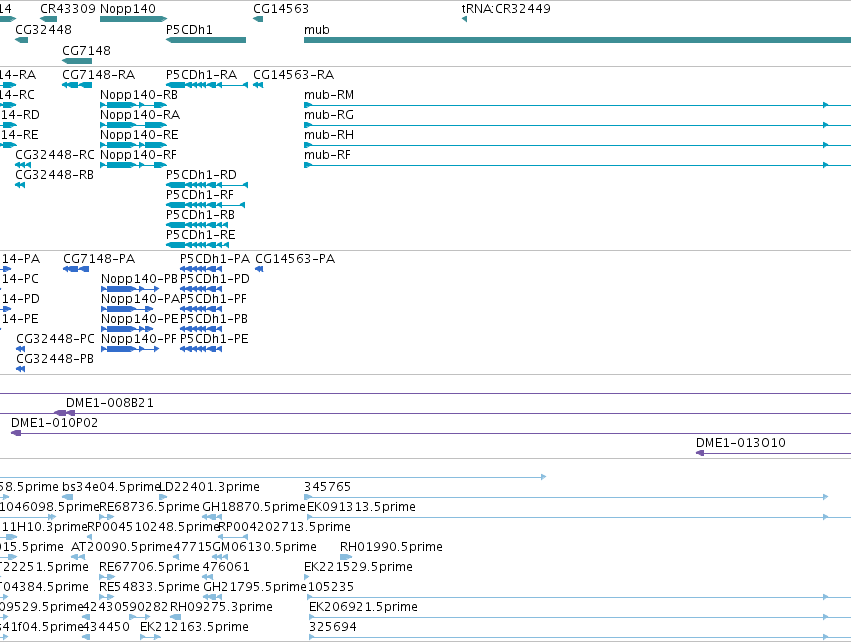This screenshot has height=642, width=851.
Task: Select the 105235 feature label
Action: [x=331, y=588]
